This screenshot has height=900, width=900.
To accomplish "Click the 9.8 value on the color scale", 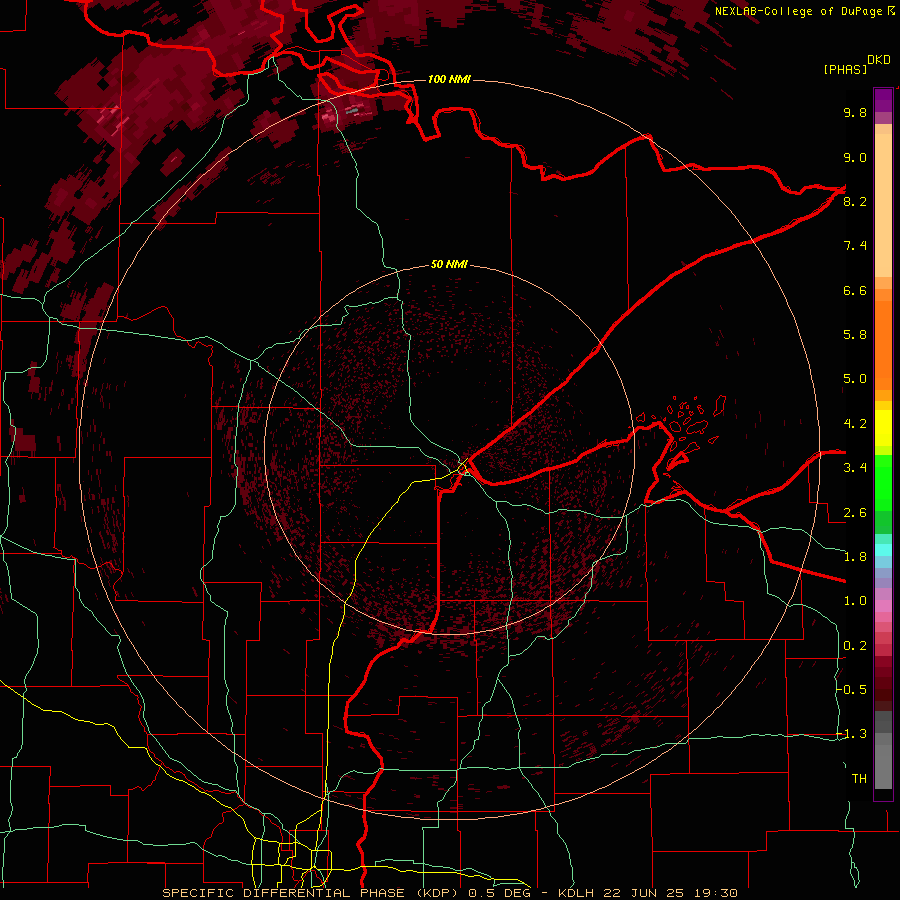I will click(x=855, y=112).
